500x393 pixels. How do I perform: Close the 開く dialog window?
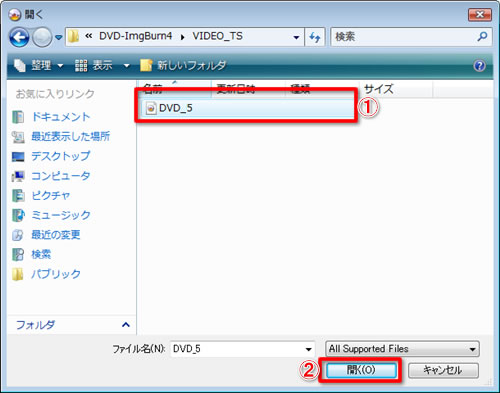[480, 15]
